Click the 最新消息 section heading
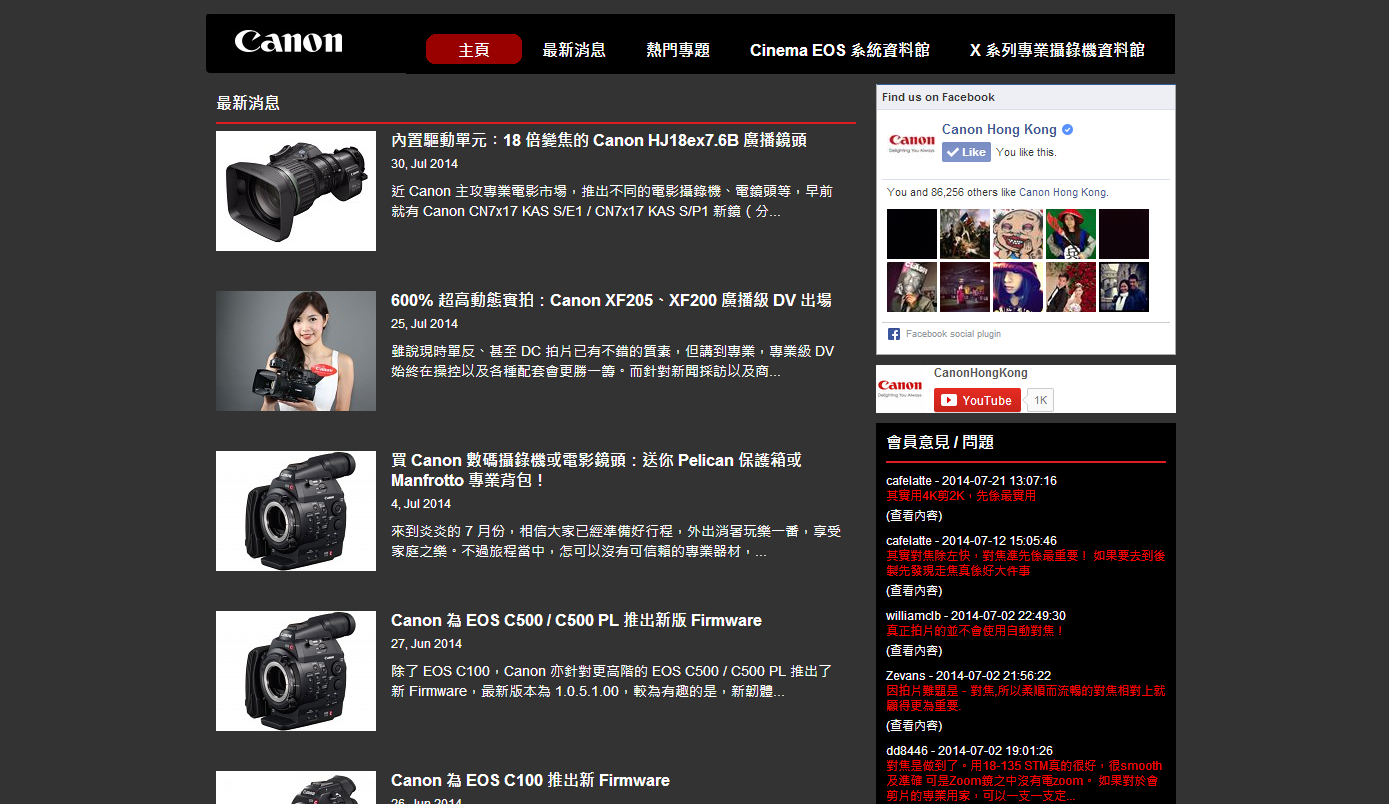Screen dimensions: 1389x804 (248, 103)
